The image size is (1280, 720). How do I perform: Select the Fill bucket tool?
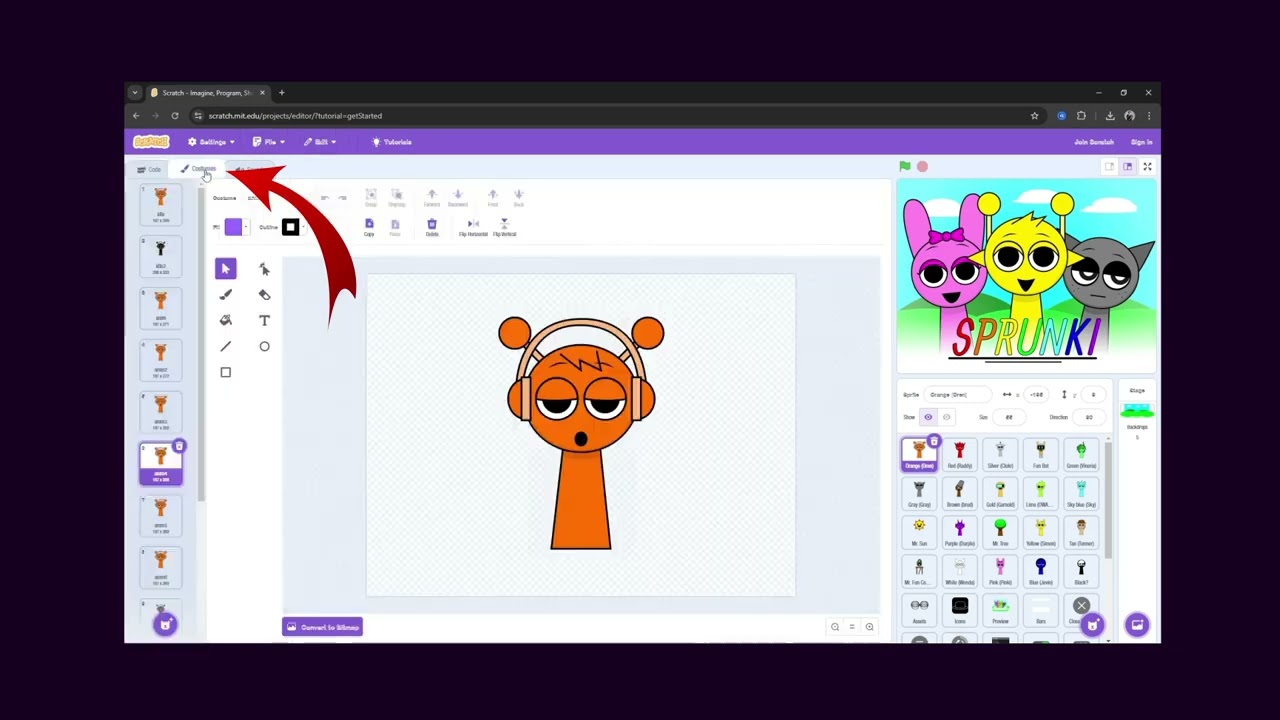225,321
